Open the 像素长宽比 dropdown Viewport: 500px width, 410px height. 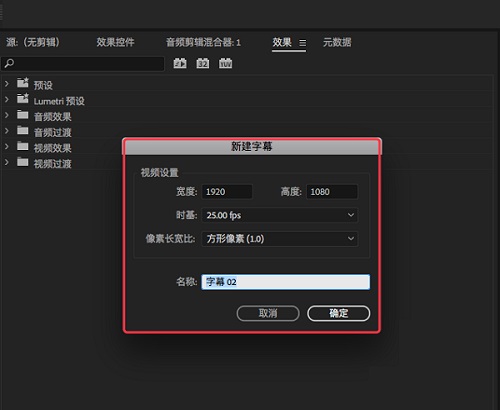pos(280,239)
